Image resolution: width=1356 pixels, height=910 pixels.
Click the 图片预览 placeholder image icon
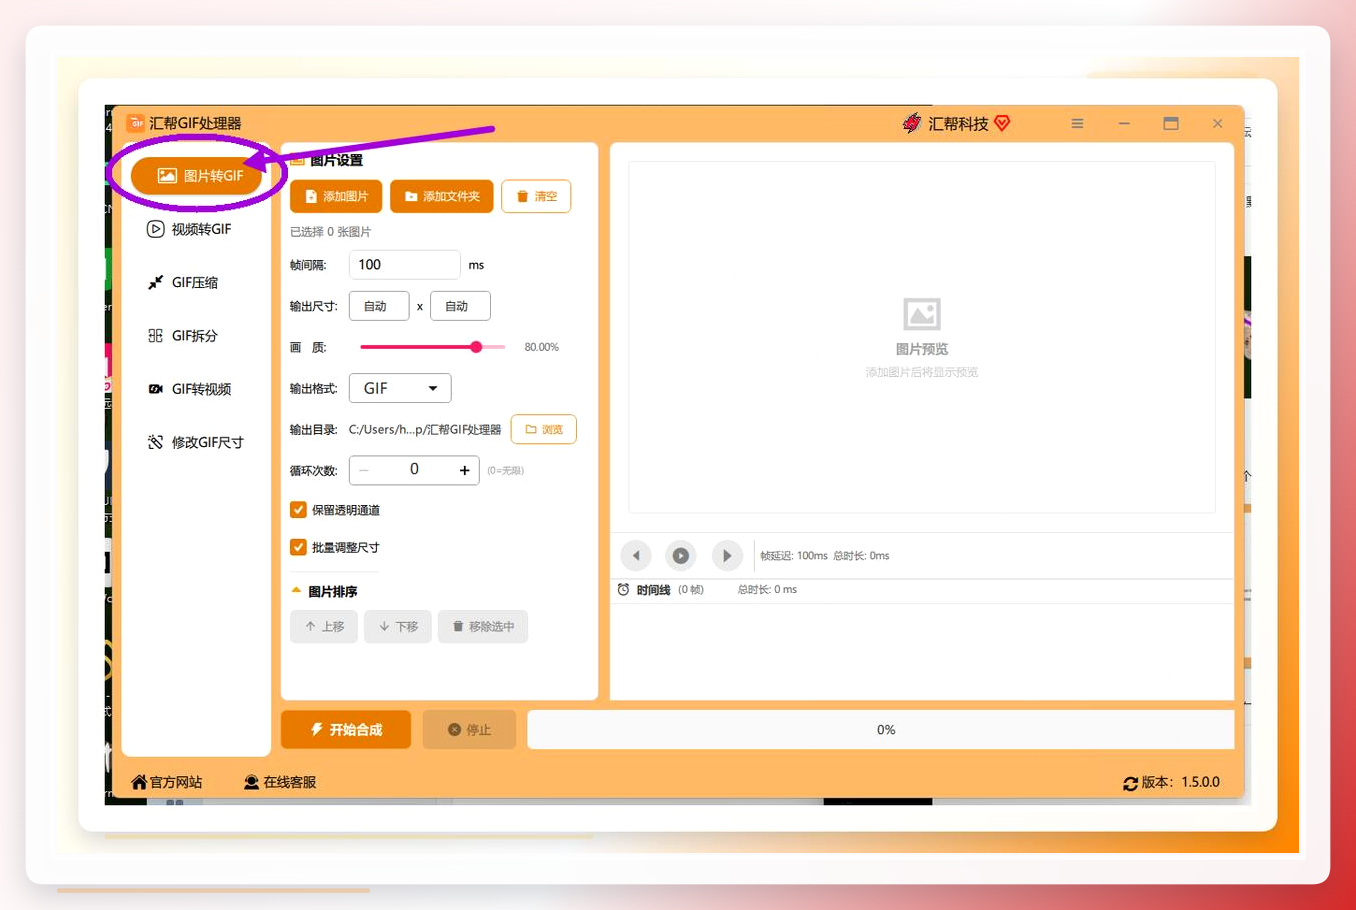(922, 314)
